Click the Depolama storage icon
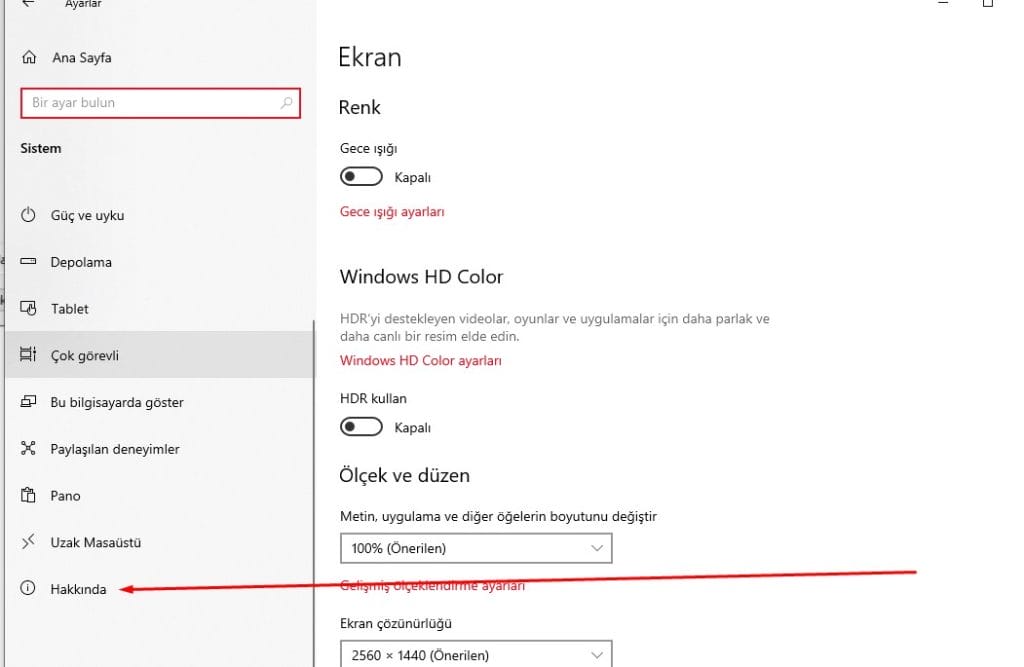 (x=29, y=262)
